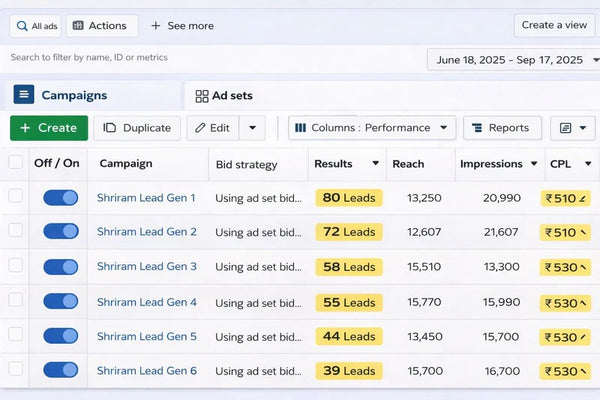Image resolution: width=600 pixels, height=400 pixels.
Task: Click the impressions value 16,700
Action: click(502, 371)
